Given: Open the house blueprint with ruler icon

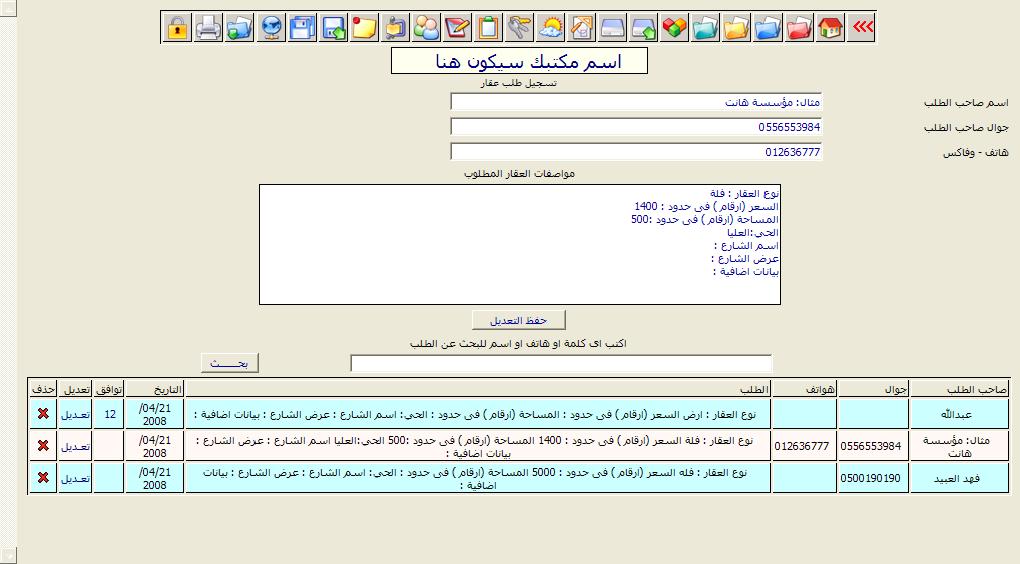Looking at the screenshot, I should click(x=582, y=27).
